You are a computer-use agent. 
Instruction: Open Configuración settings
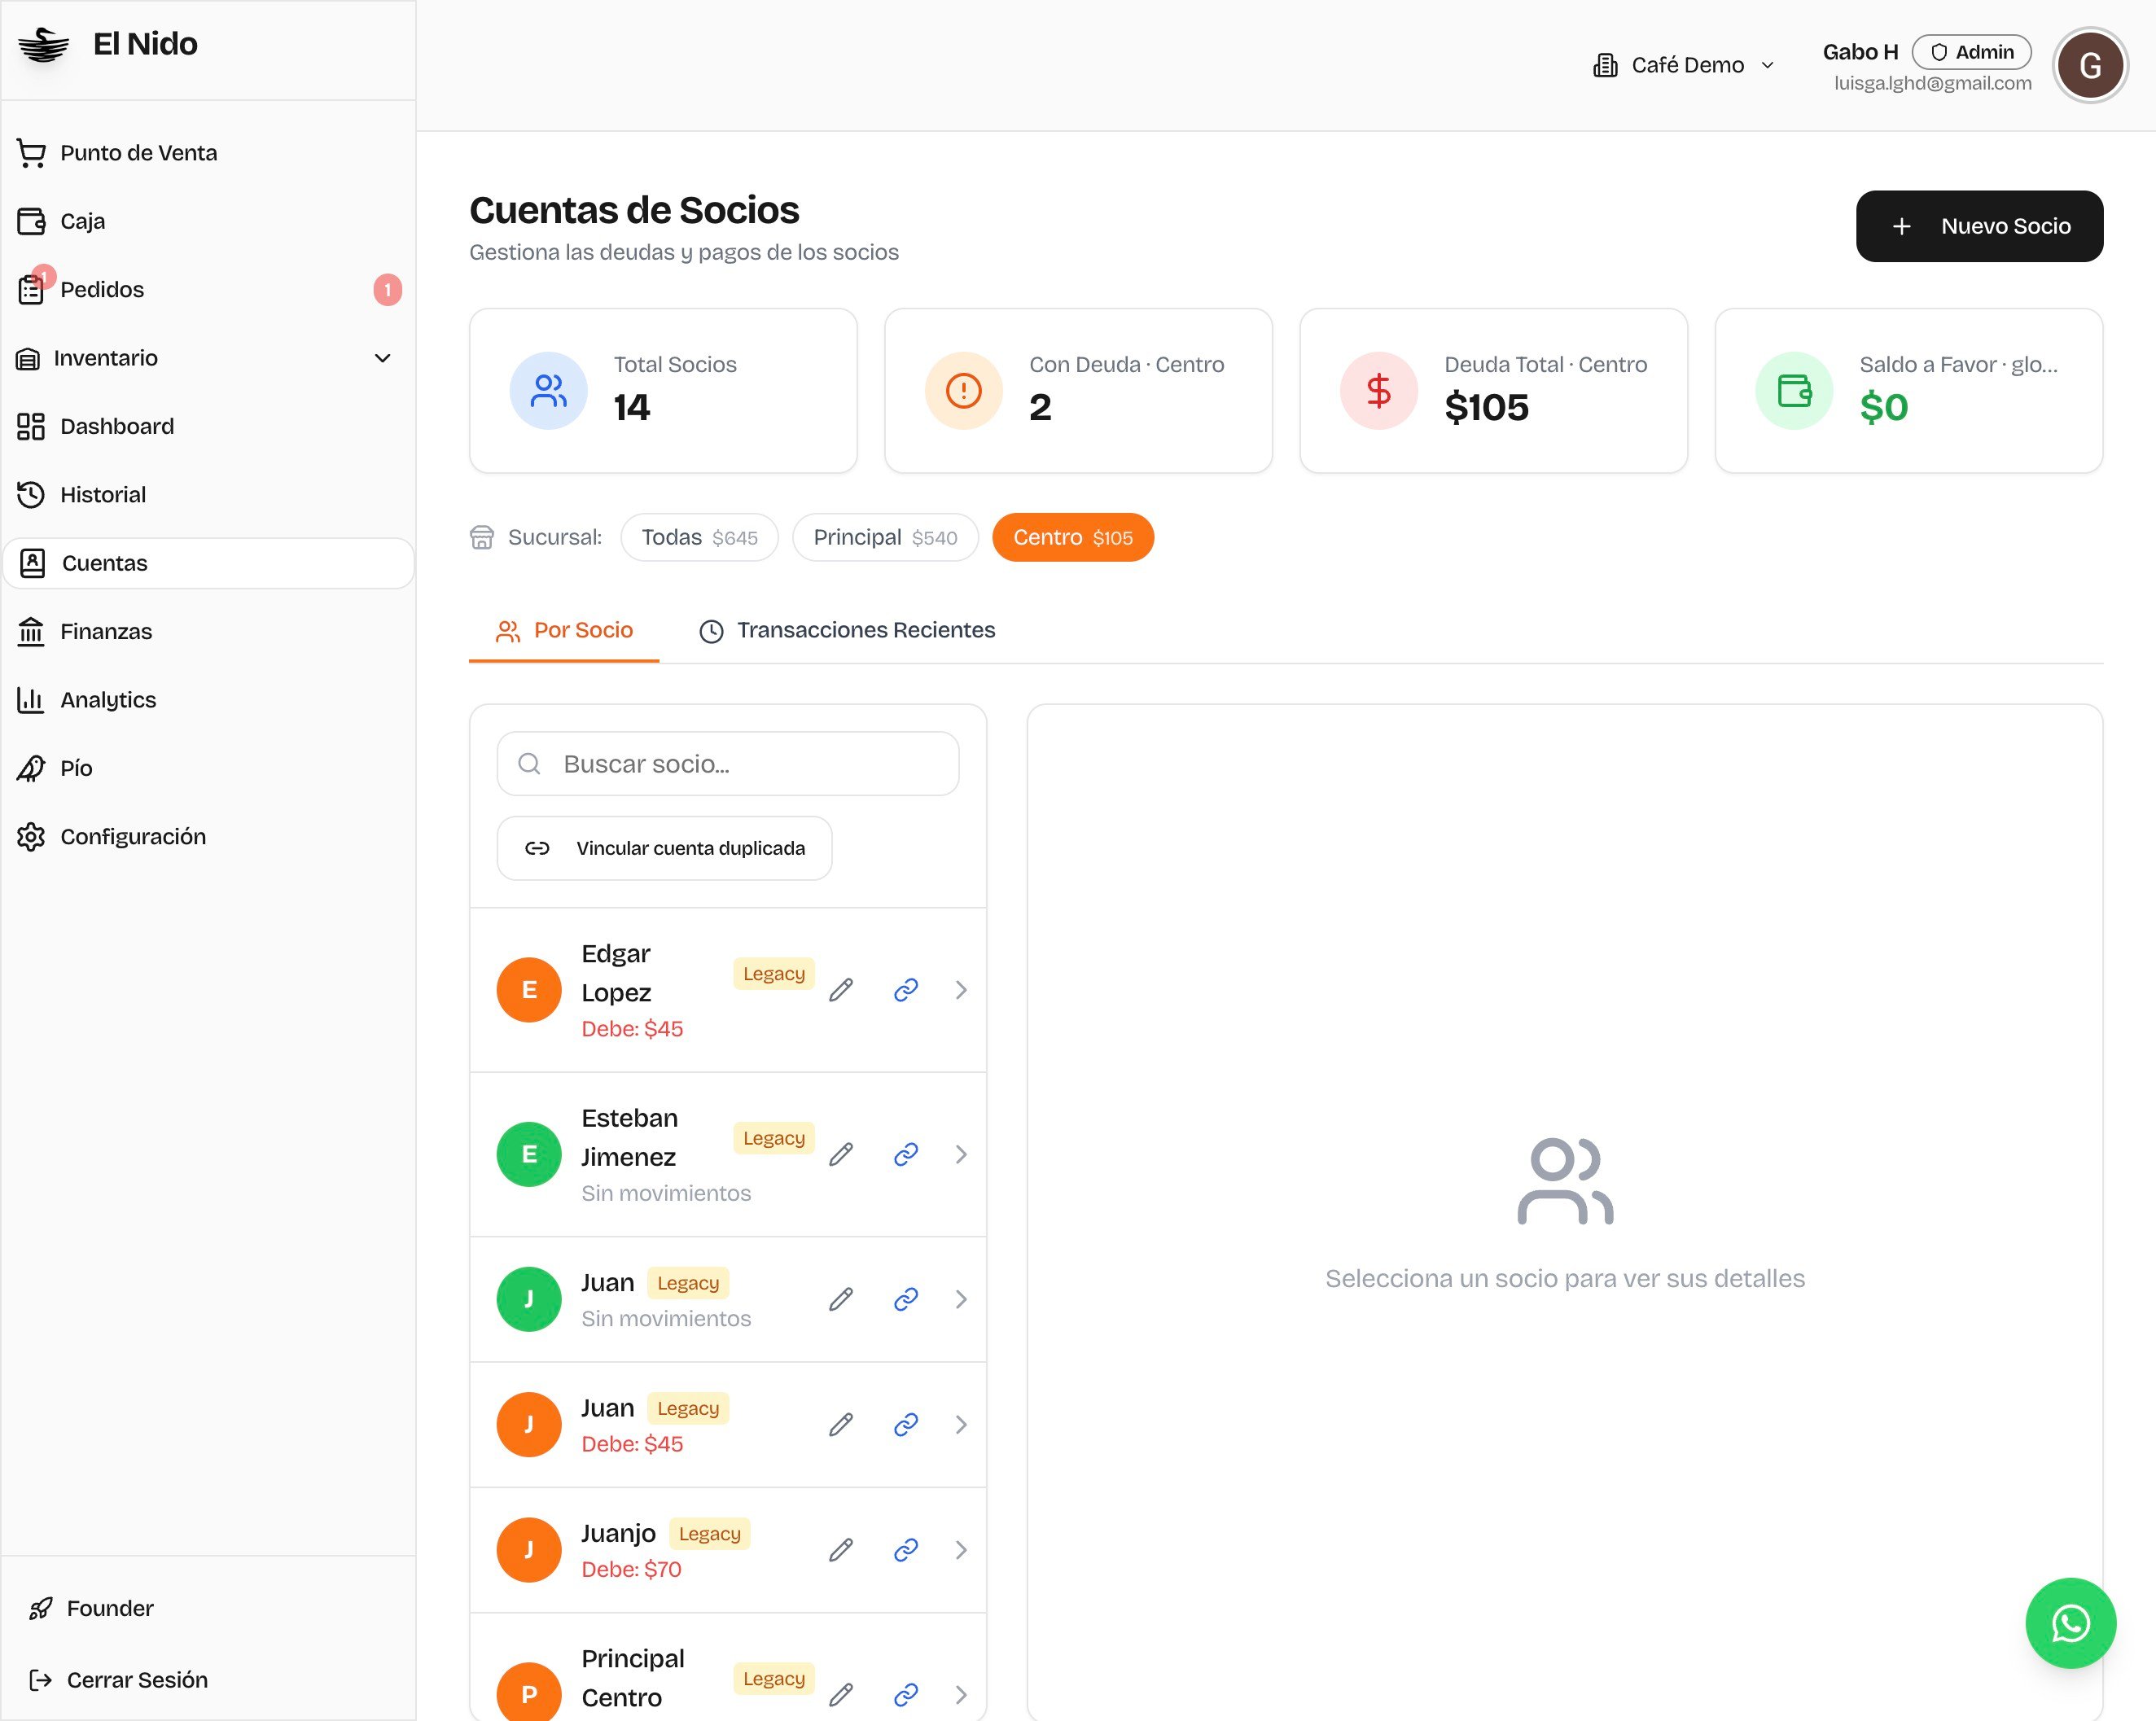click(208, 837)
